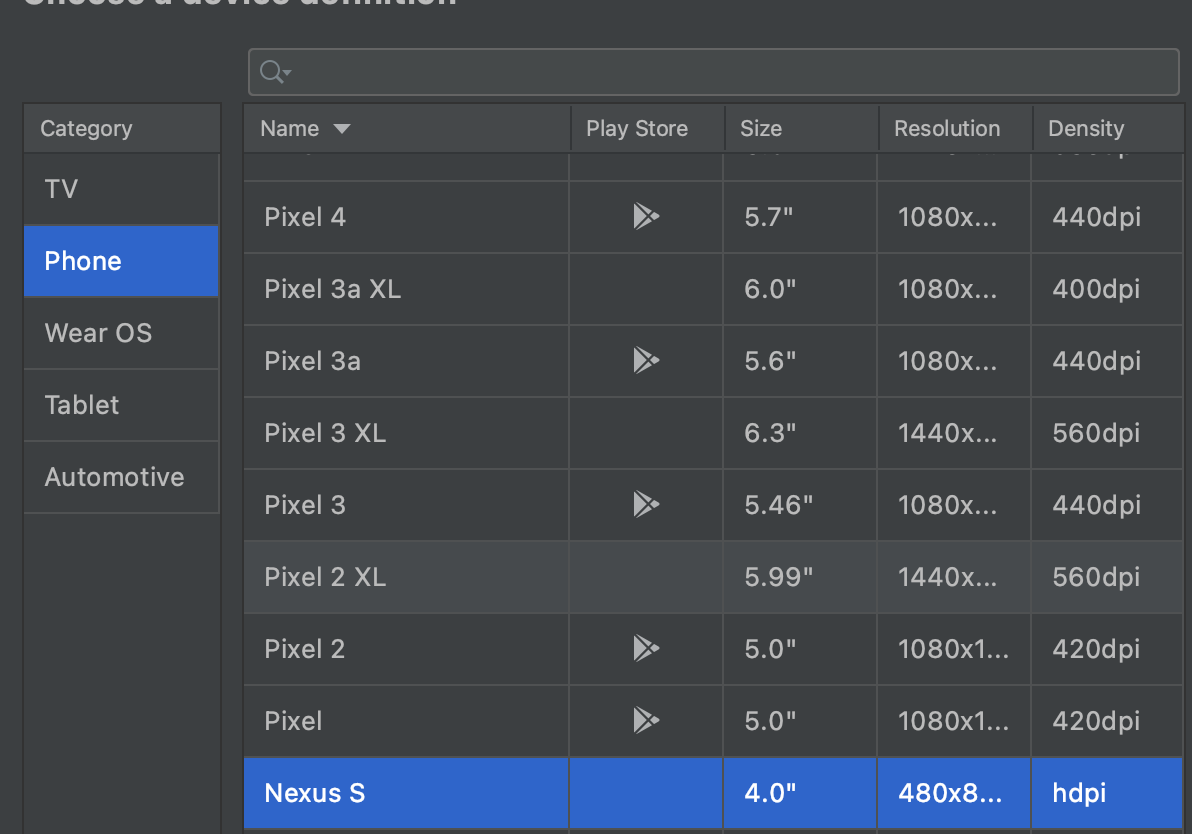
Task: Click the 6.3" size cell
Action: [x=800, y=433]
